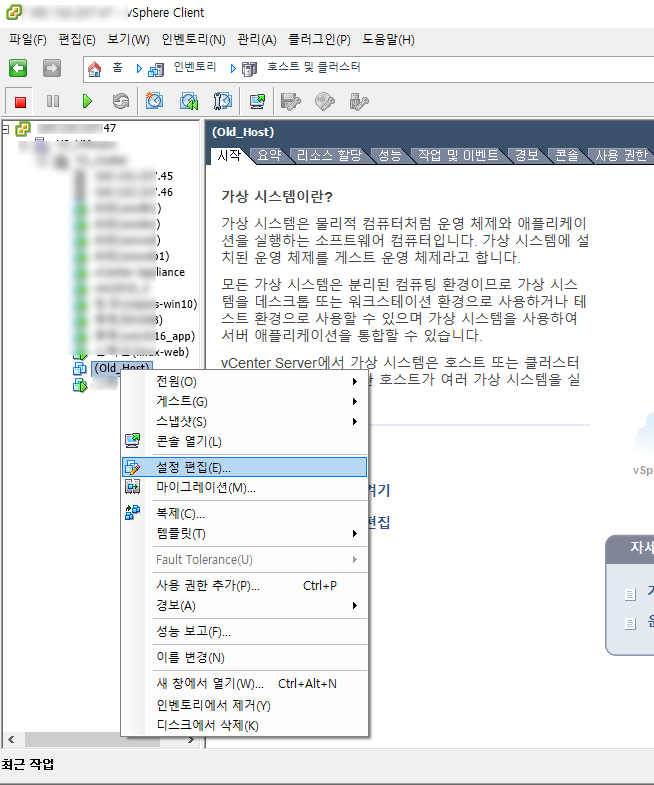Click the CD/DVD connect toolbar icon
Image resolution: width=654 pixels, height=785 pixels.
(324, 102)
